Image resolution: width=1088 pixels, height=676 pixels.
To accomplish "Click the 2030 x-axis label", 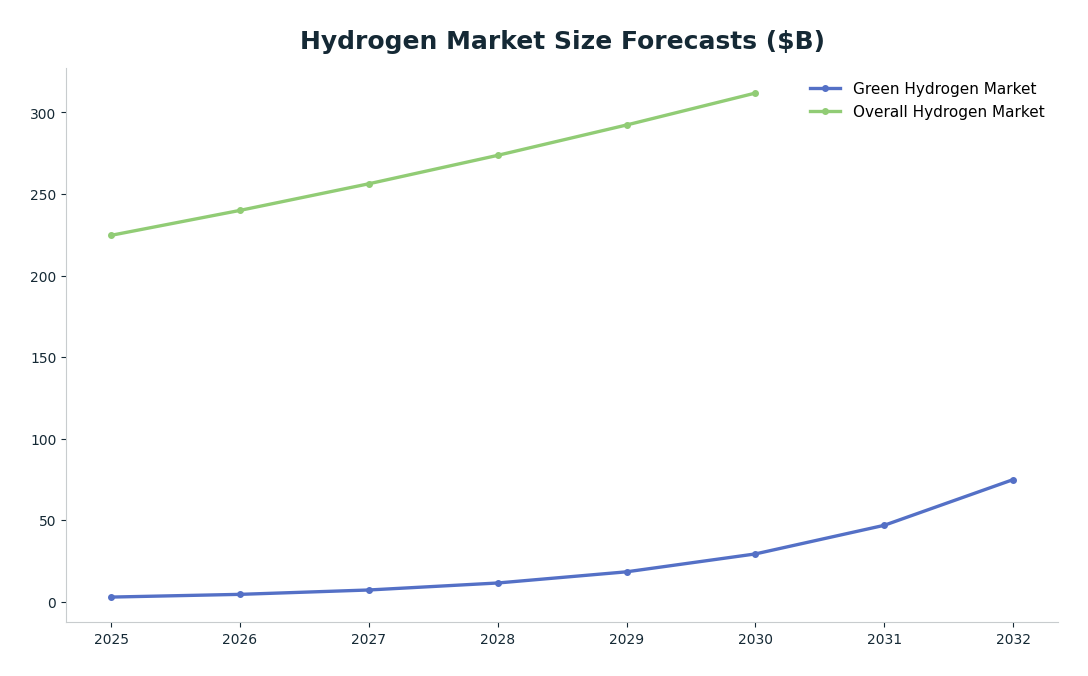I will pyautogui.click(x=755, y=639).
